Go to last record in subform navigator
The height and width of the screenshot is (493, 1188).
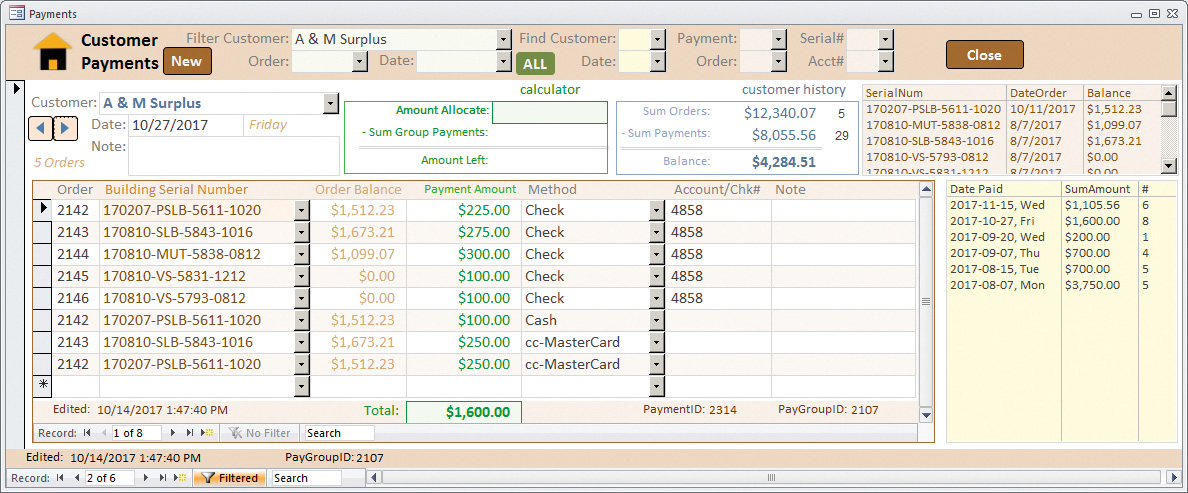point(189,433)
